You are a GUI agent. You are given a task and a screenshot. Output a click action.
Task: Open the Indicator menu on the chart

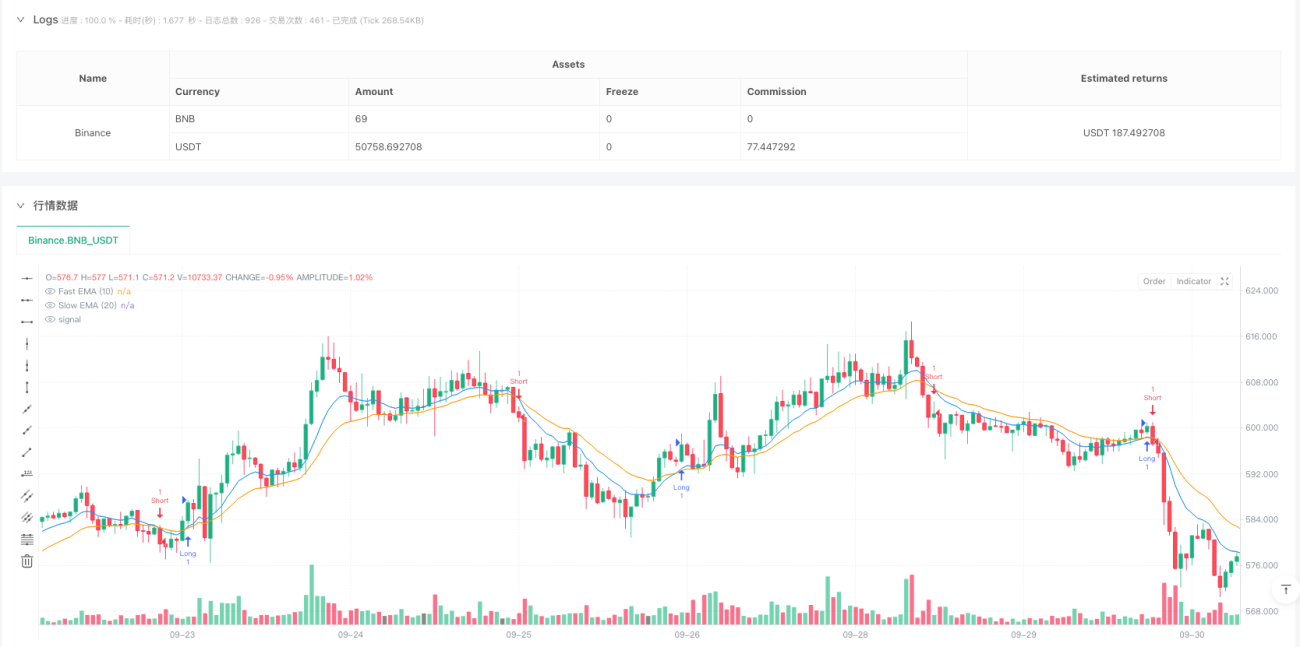tap(1193, 282)
